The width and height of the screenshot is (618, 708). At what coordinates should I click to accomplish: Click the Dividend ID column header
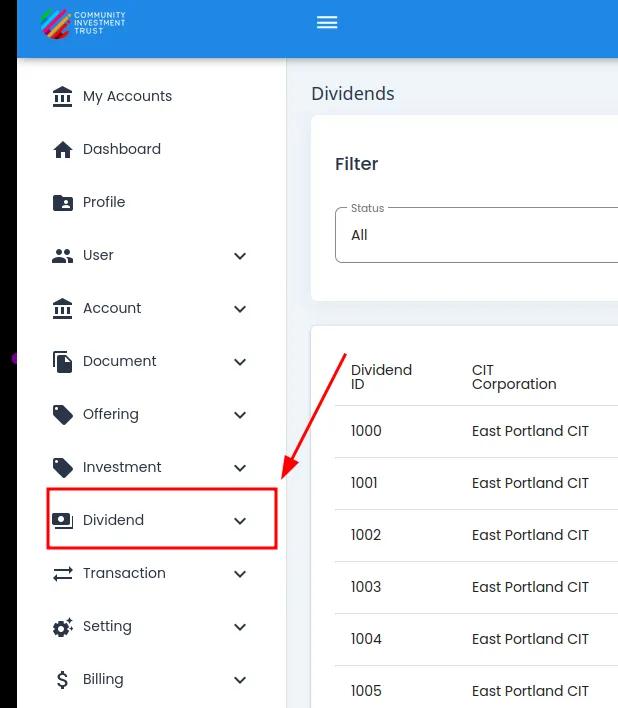[381, 377]
